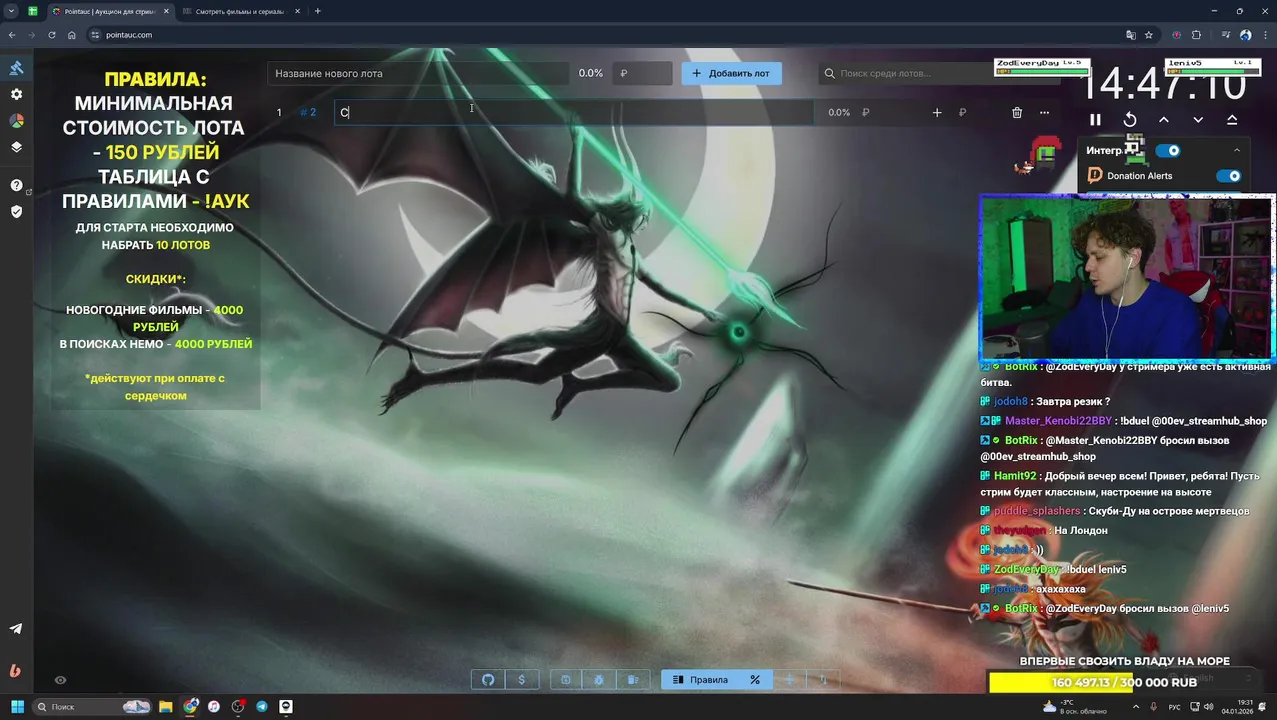Click the # 2 lot number label
This screenshot has height=720, width=1277.
pyautogui.click(x=308, y=112)
